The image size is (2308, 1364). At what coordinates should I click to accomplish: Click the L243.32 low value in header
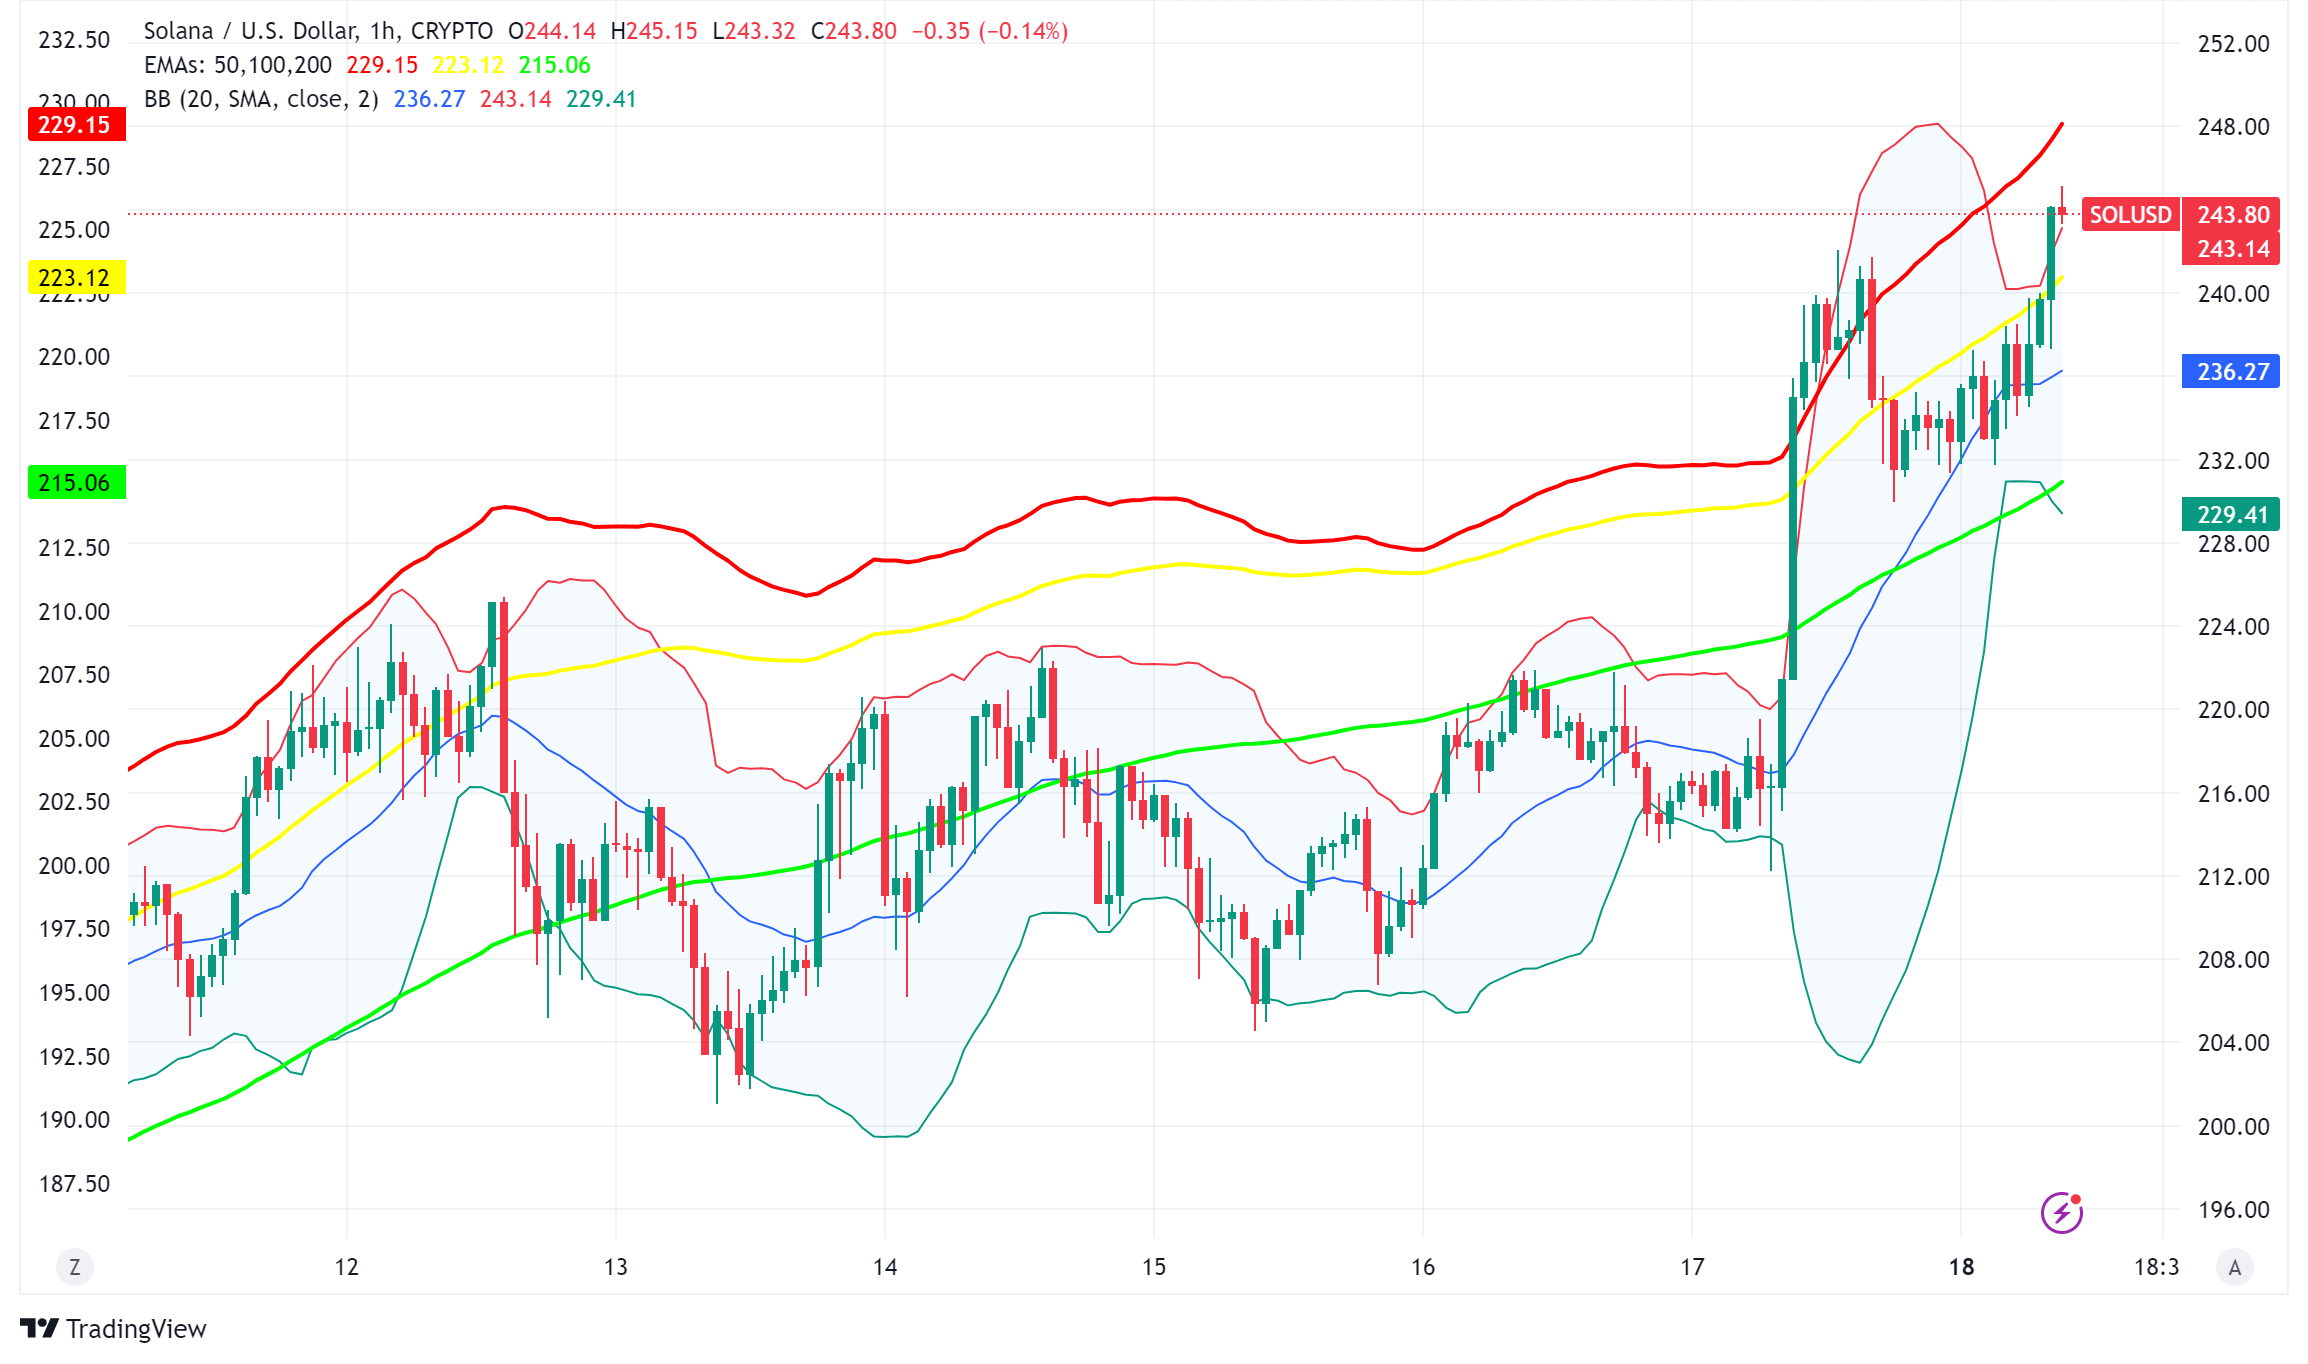pos(753,31)
